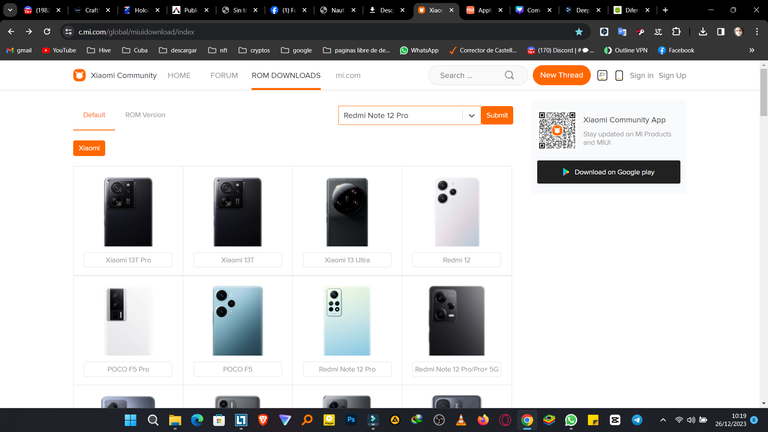The width and height of the screenshot is (768, 432).
Task: Open the Chrome downloads icon
Action: click(702, 31)
